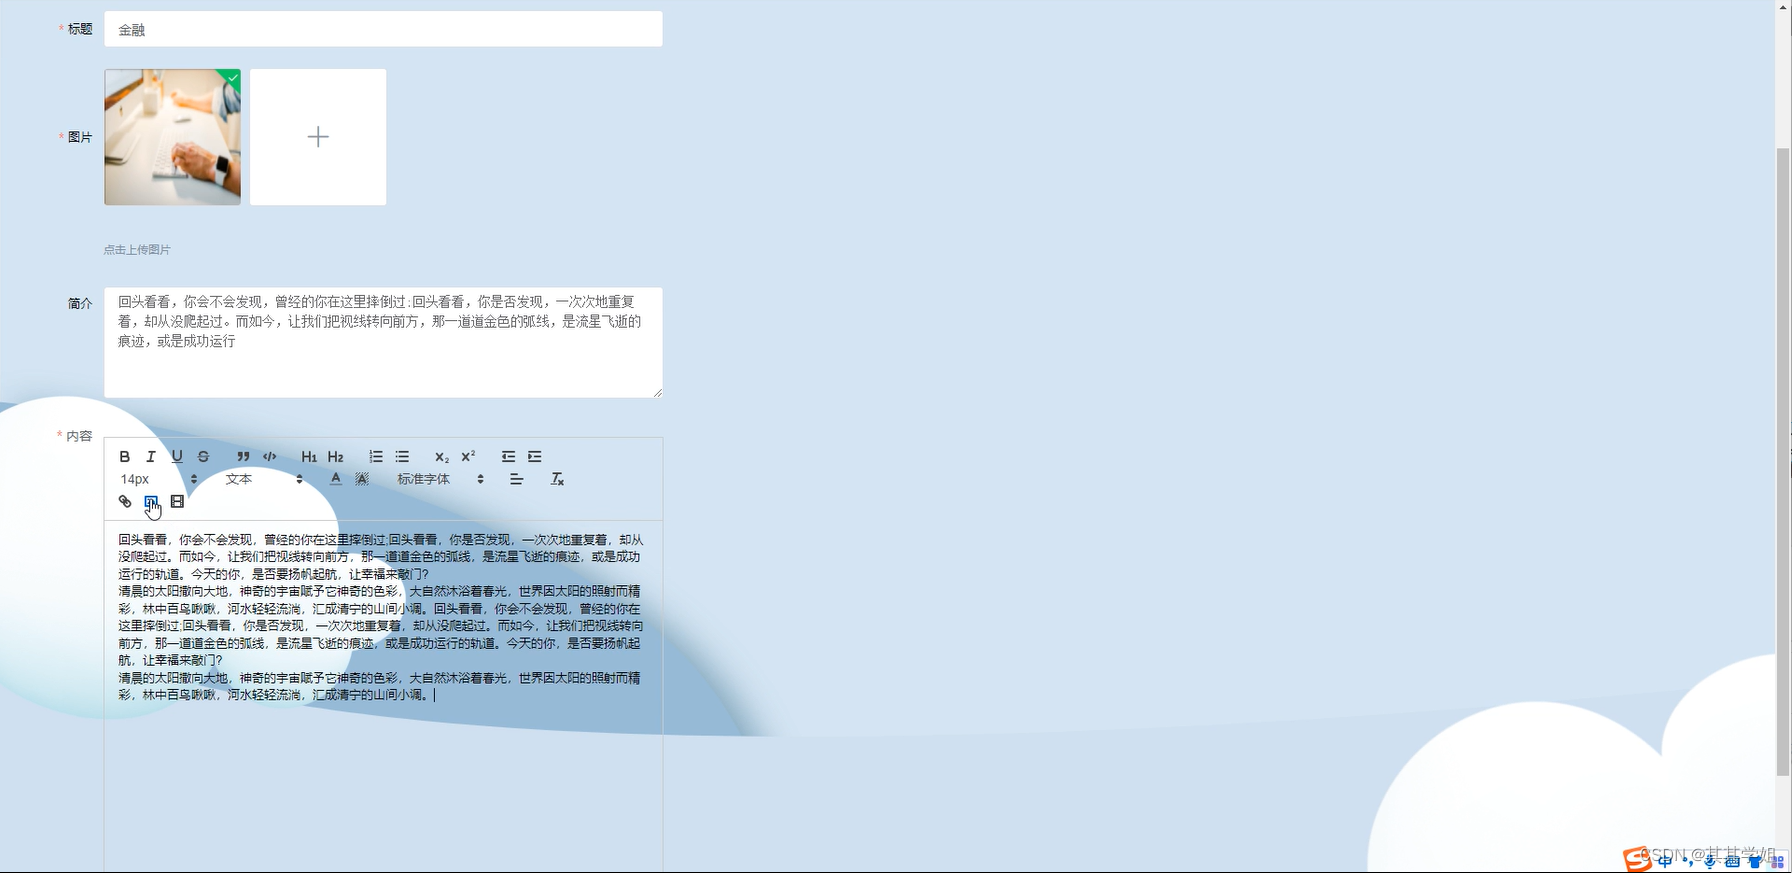The width and height of the screenshot is (1792, 873).
Task: Increase the text indent
Action: point(535,457)
